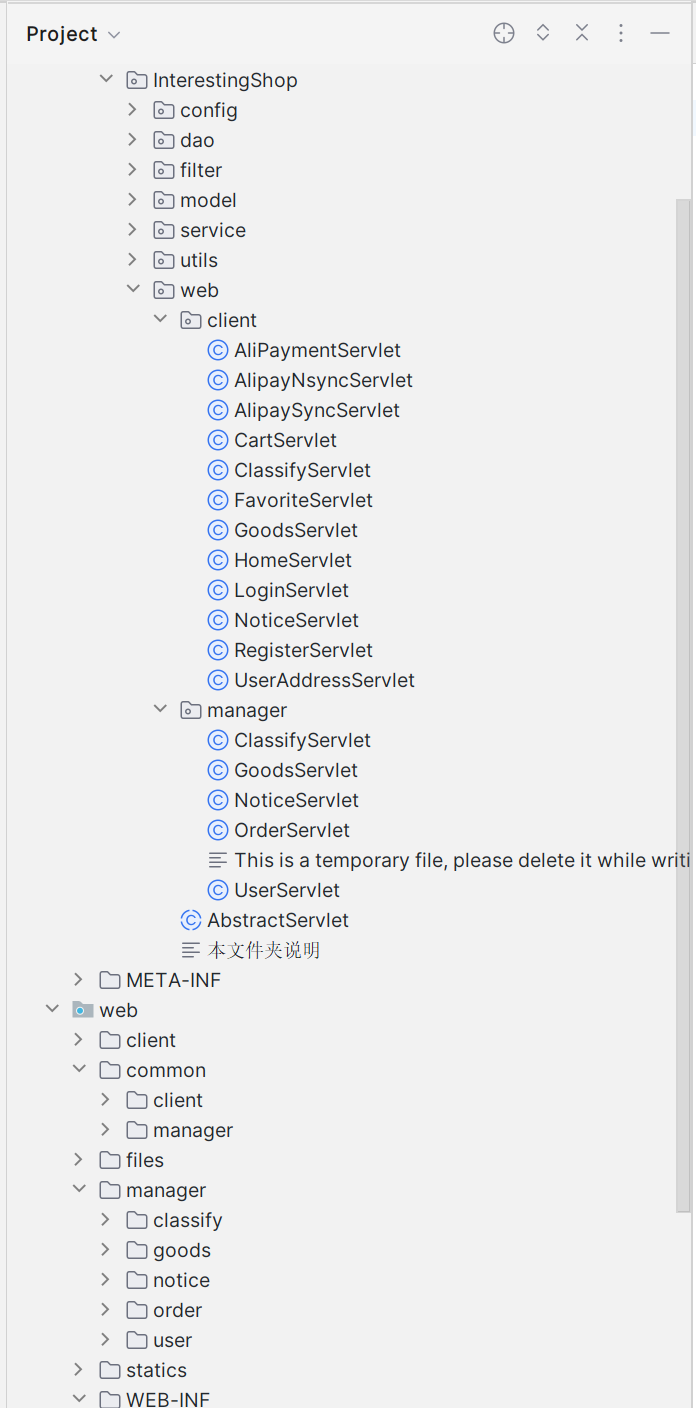Expand the META-INF folder
Screen dimensions: 696x1408
(79, 980)
